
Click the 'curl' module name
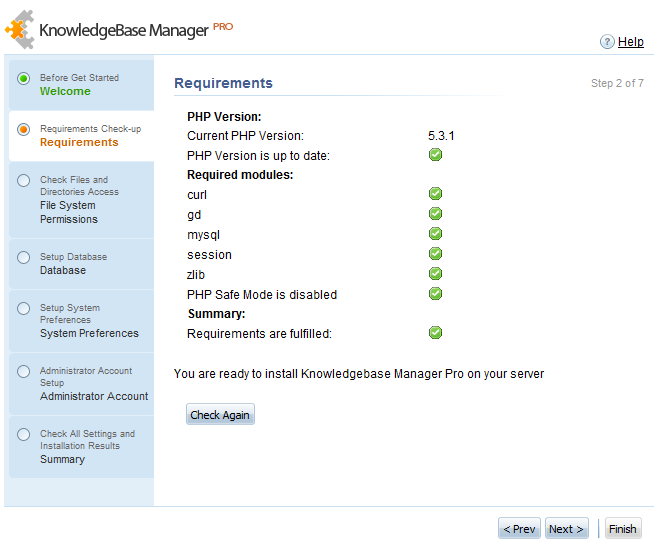click(197, 194)
